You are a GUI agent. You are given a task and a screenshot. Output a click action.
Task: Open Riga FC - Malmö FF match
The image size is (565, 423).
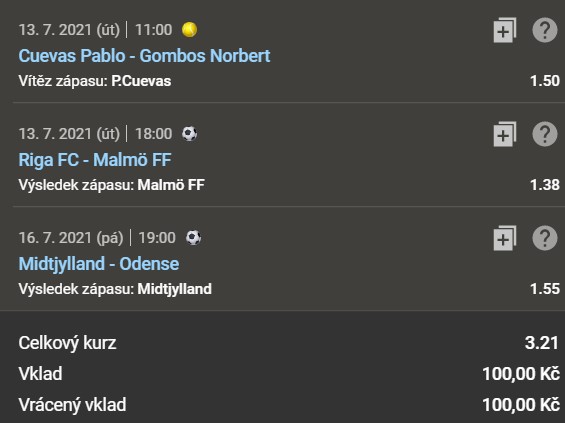(95, 160)
